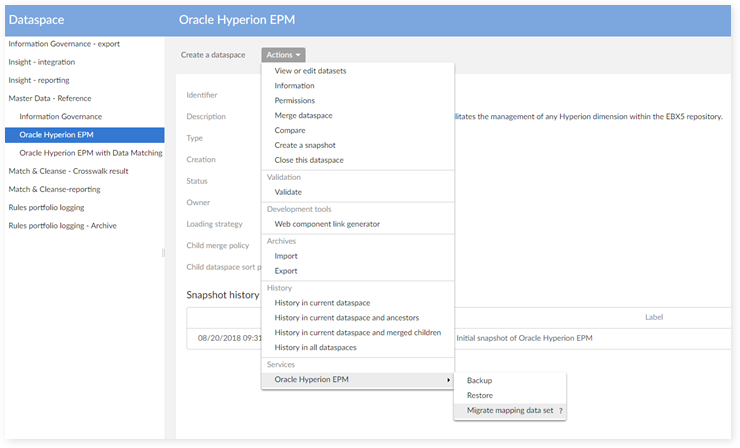
Task: Open the Actions dropdown button
Action: [284, 54]
